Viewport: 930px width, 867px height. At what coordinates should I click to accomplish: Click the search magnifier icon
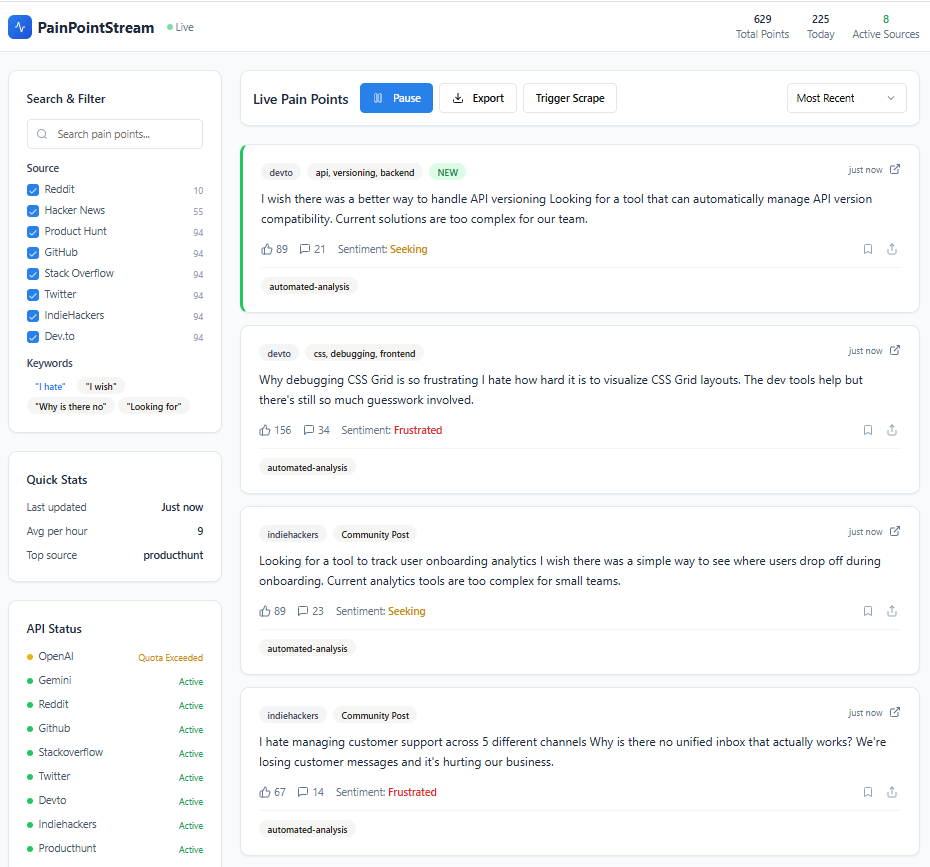coord(42,134)
